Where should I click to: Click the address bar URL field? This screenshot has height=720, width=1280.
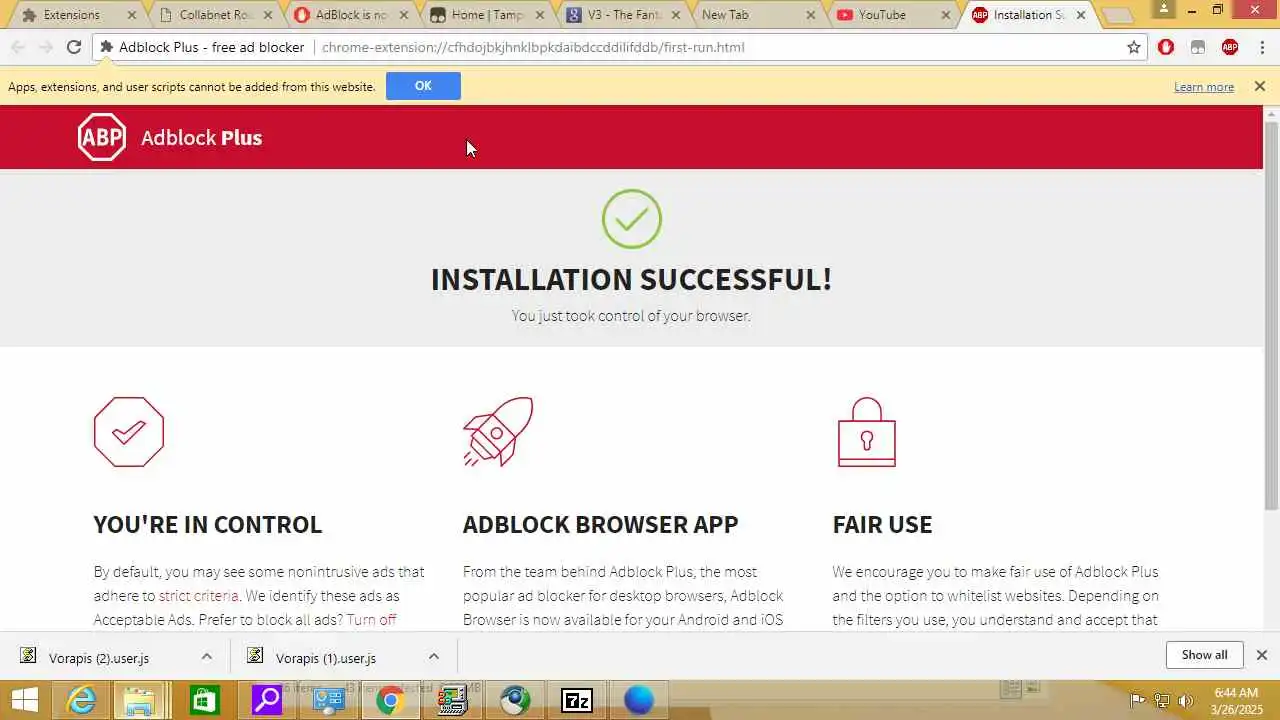pos(620,47)
